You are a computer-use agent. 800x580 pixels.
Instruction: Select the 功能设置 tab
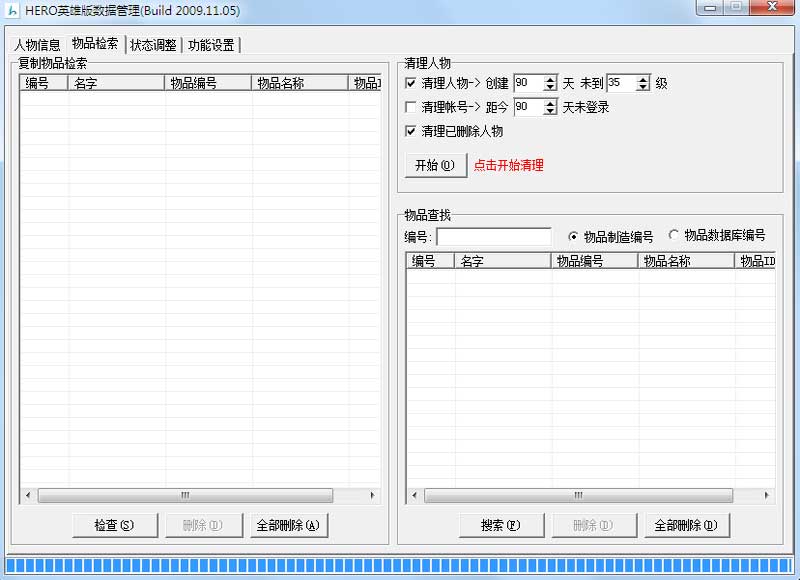tap(210, 45)
